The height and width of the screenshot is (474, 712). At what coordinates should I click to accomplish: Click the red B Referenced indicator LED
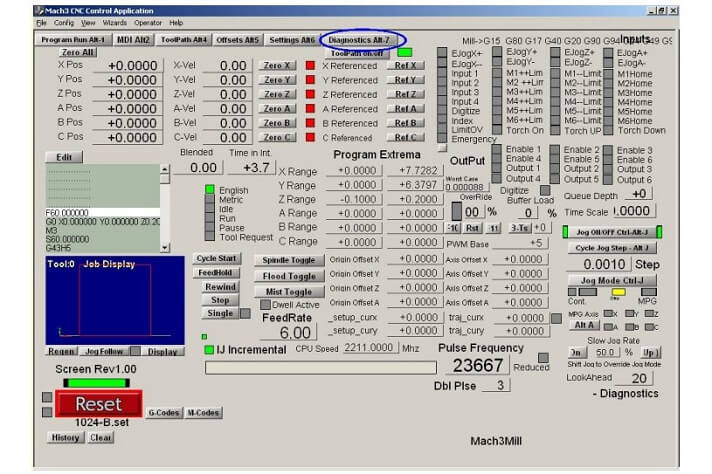[x=310, y=123]
